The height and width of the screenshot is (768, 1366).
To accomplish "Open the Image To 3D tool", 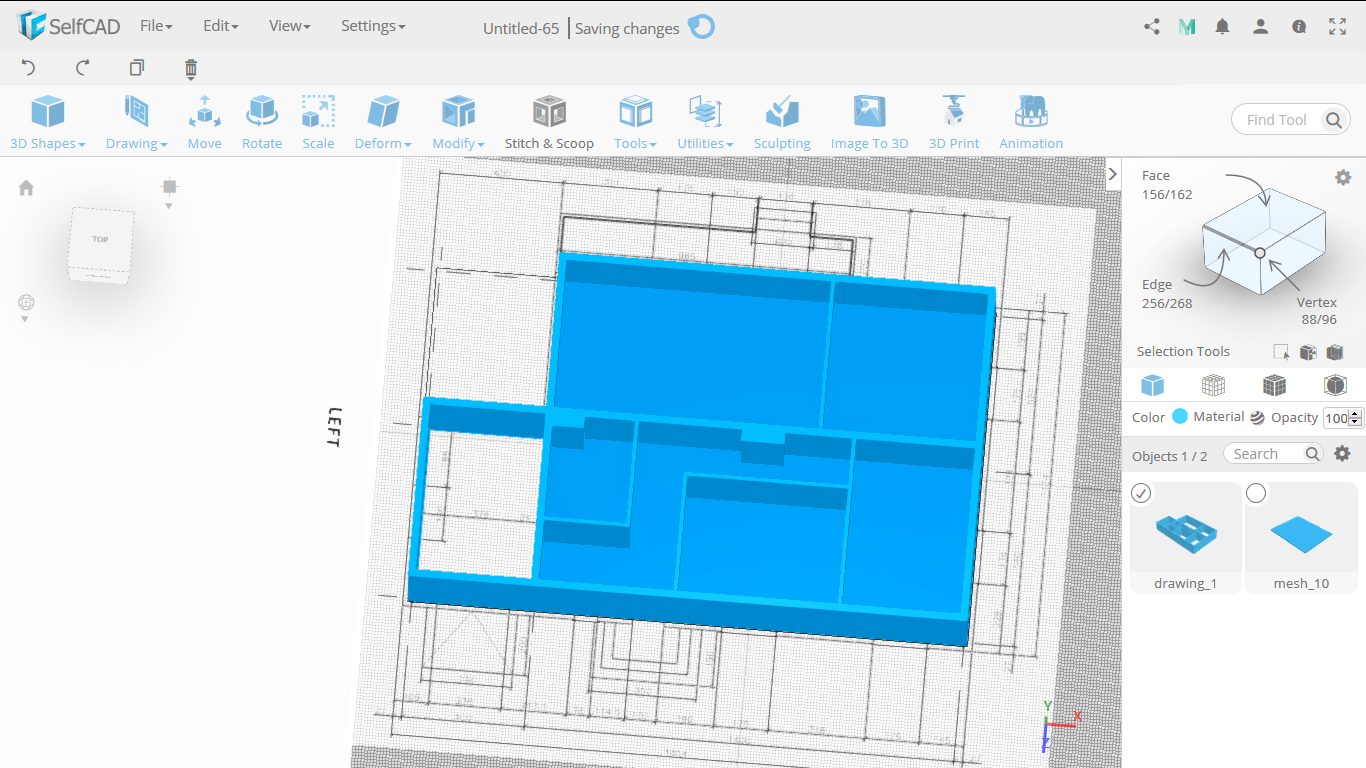I will (869, 122).
